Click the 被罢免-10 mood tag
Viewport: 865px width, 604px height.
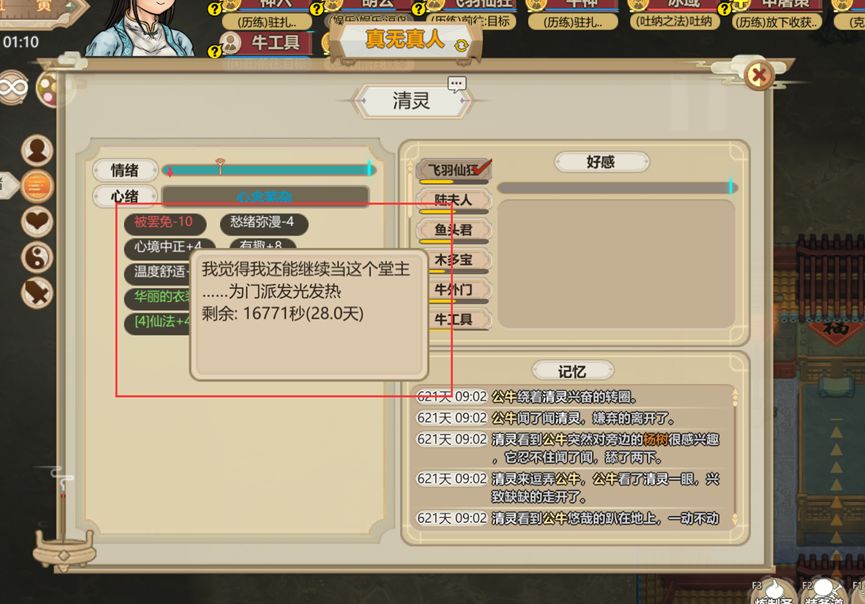point(164,222)
